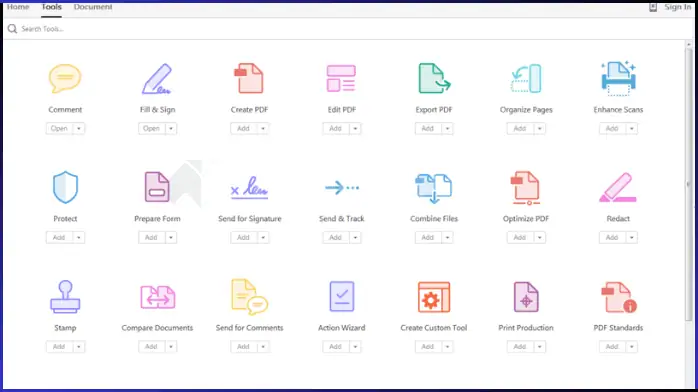The width and height of the screenshot is (698, 392).
Task: Click the Send for Comments icon
Action: pyautogui.click(x=249, y=297)
